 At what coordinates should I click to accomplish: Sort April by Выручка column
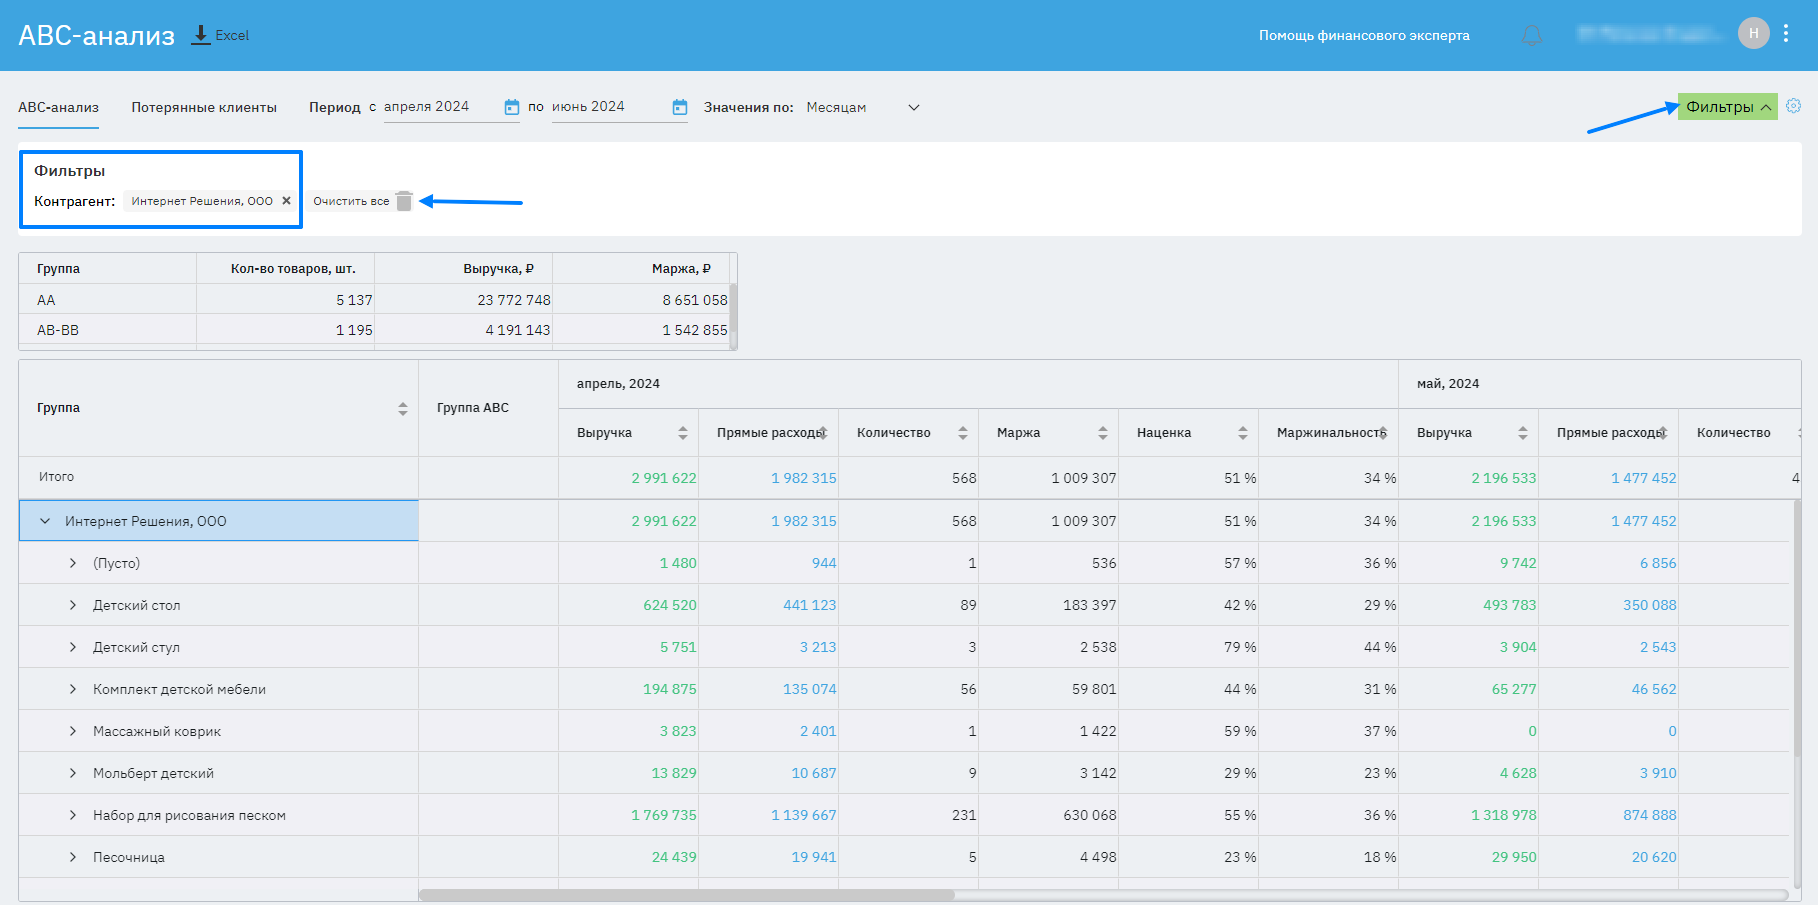tap(682, 433)
